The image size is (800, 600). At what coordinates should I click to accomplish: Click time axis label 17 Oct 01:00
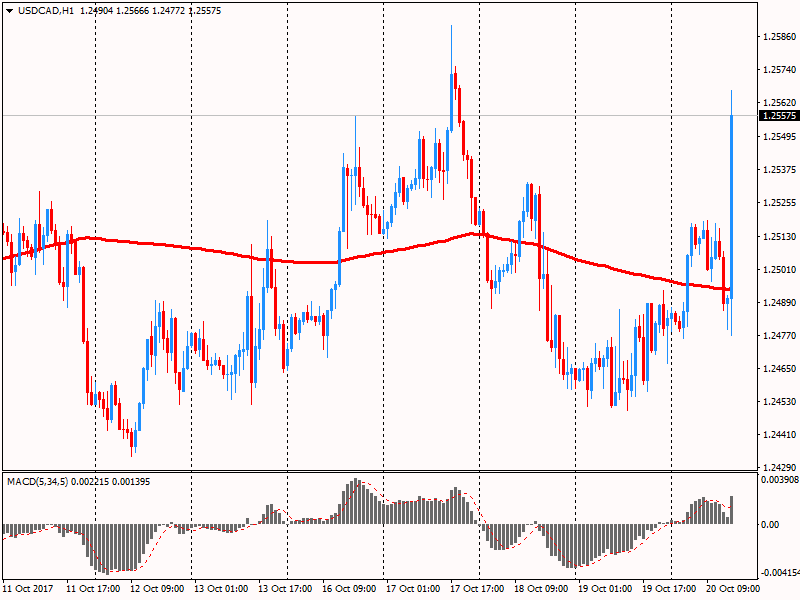click(413, 589)
